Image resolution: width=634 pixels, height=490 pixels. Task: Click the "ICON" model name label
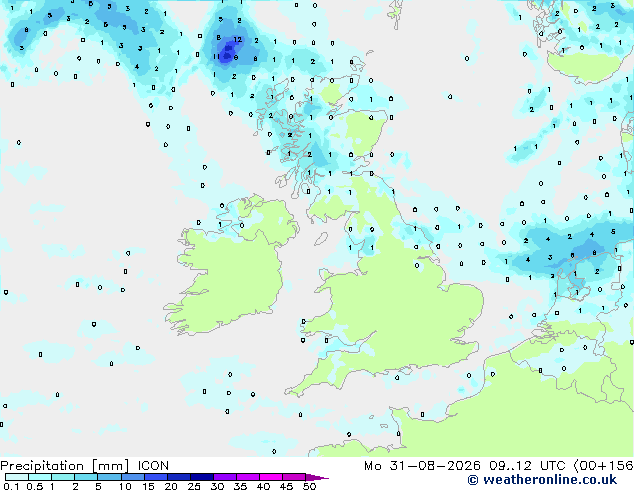tap(153, 466)
